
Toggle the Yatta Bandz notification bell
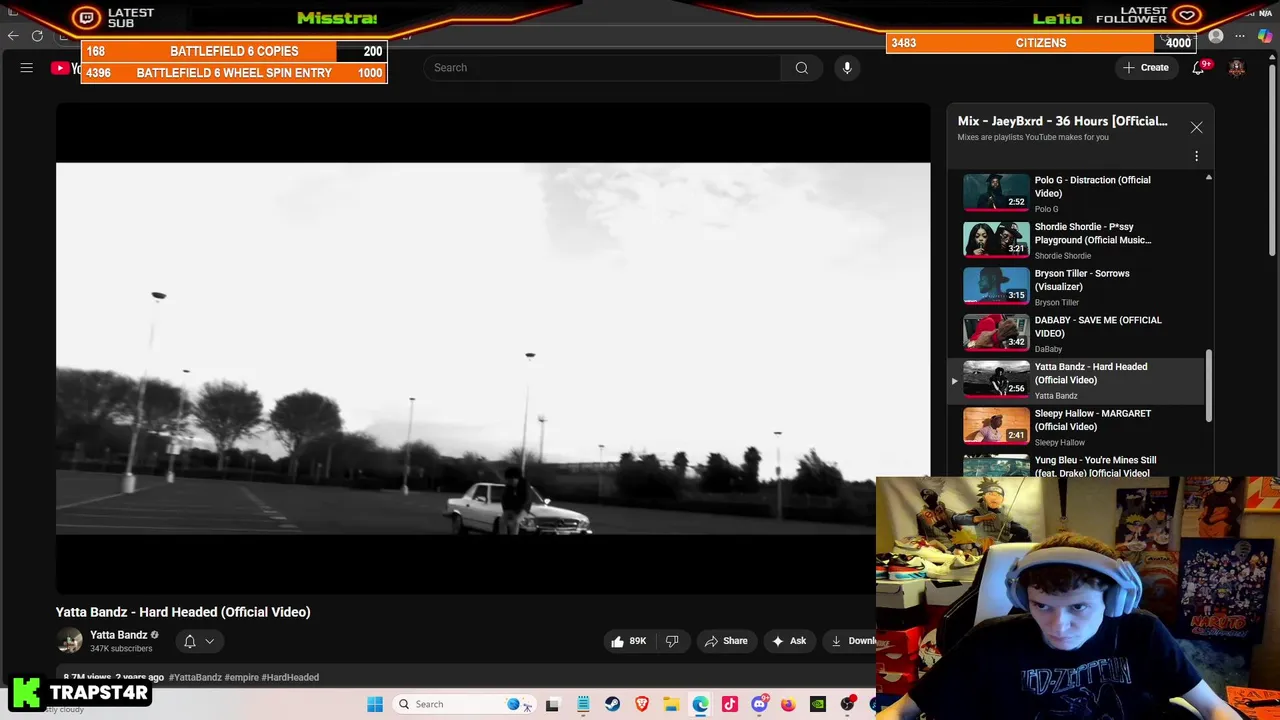click(189, 641)
